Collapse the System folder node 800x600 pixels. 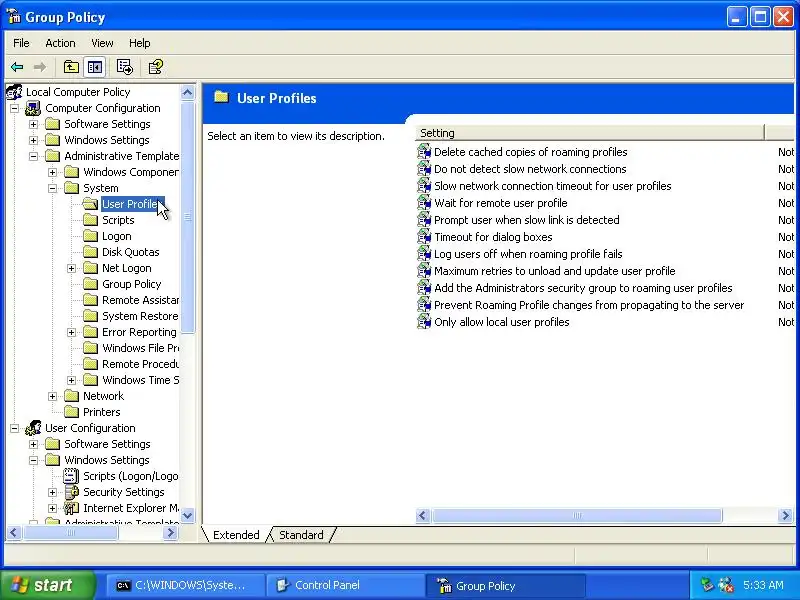(x=52, y=188)
